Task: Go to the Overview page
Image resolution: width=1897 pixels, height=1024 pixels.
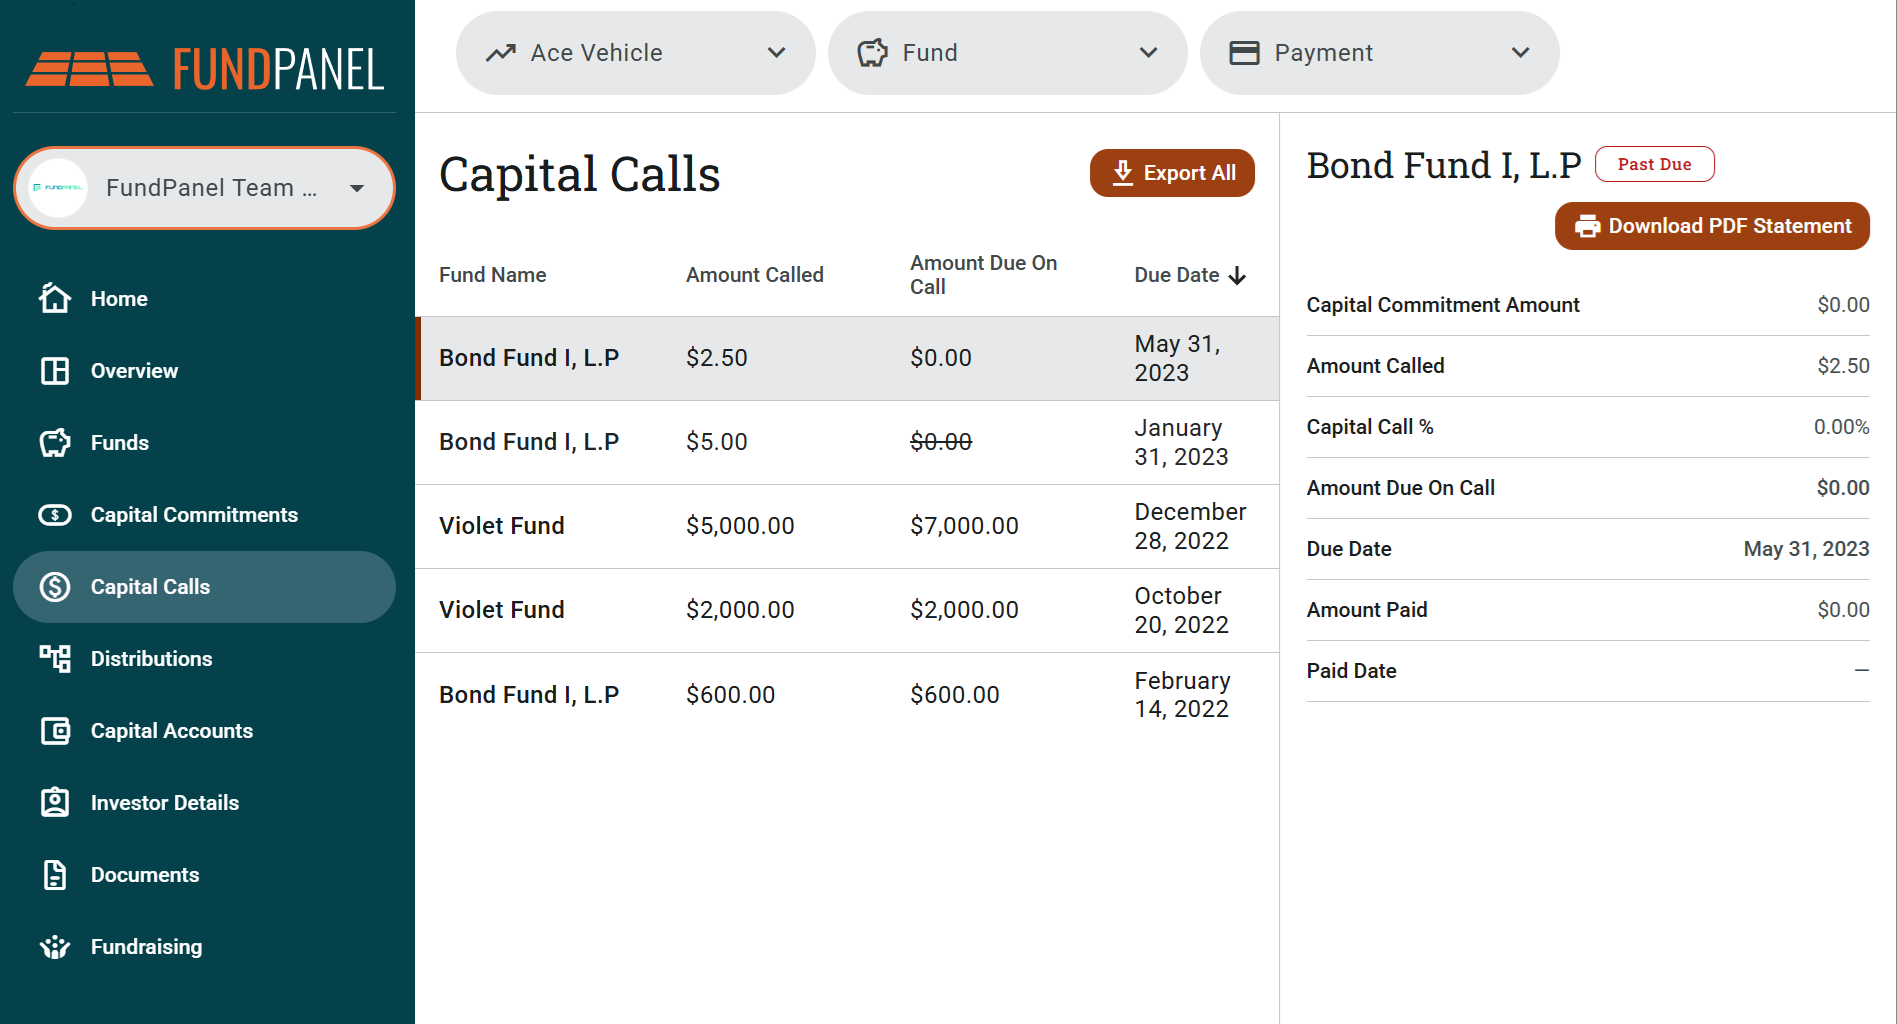Action: 204,371
